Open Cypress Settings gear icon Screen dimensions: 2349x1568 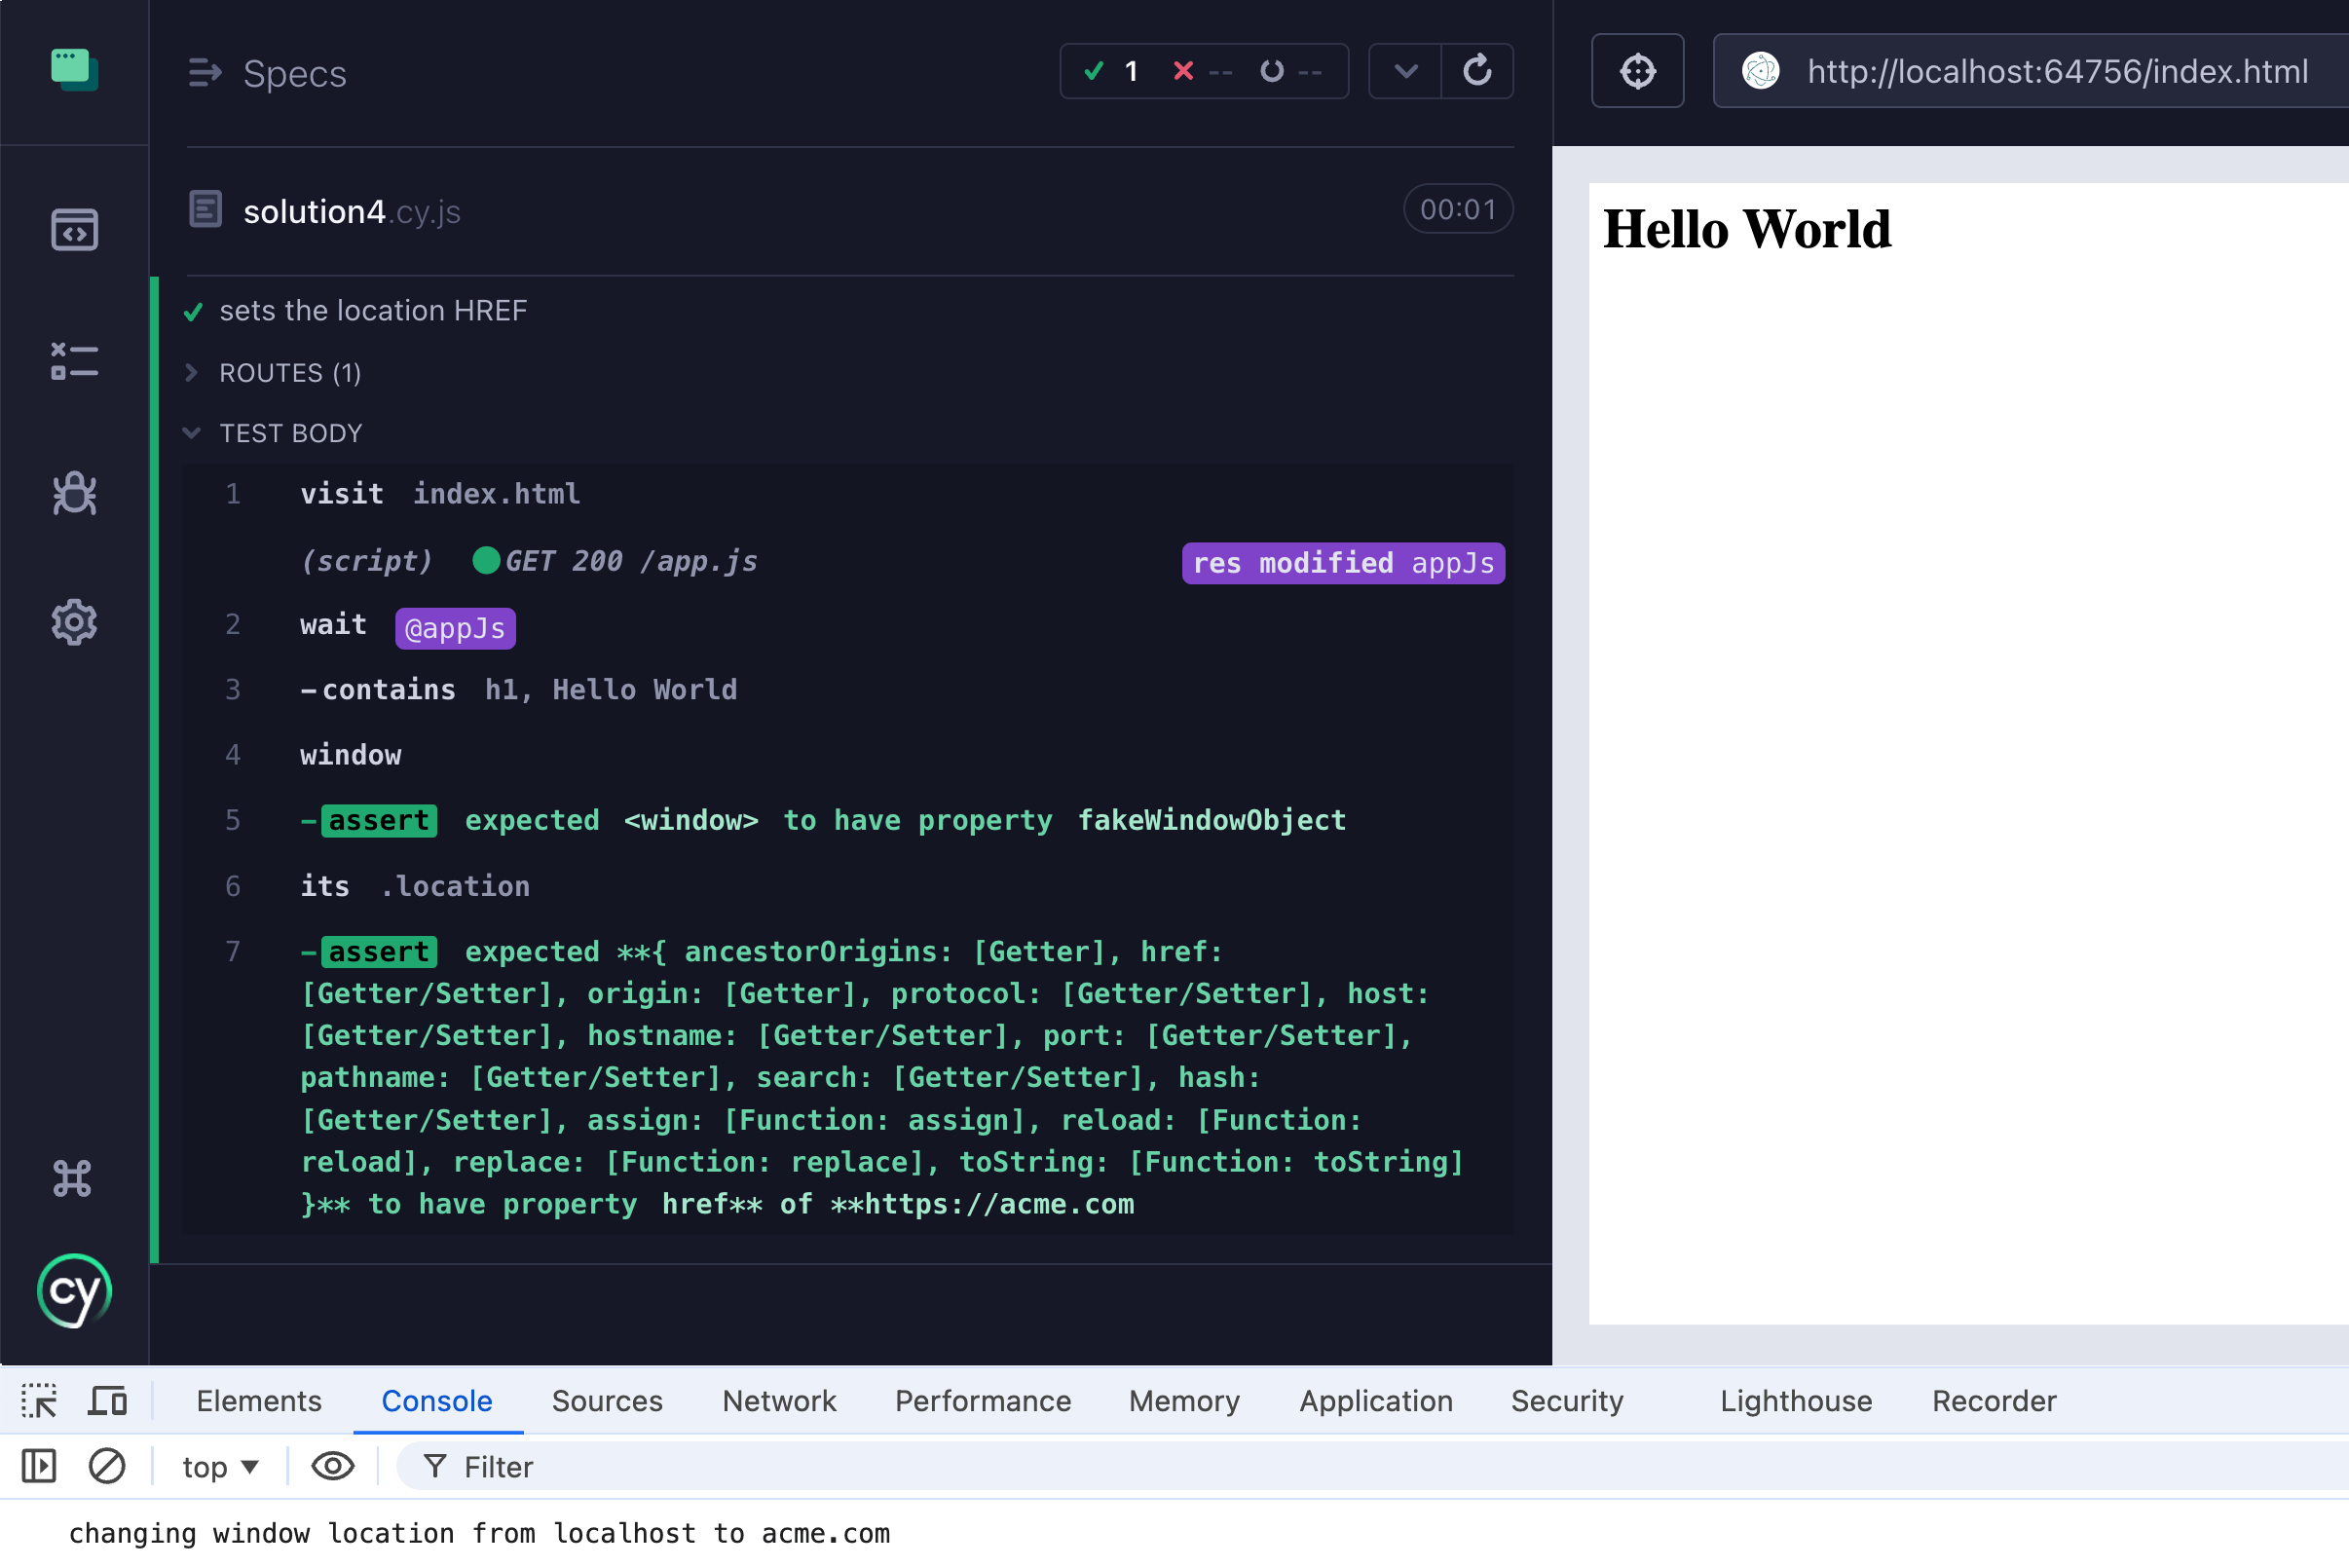click(74, 622)
